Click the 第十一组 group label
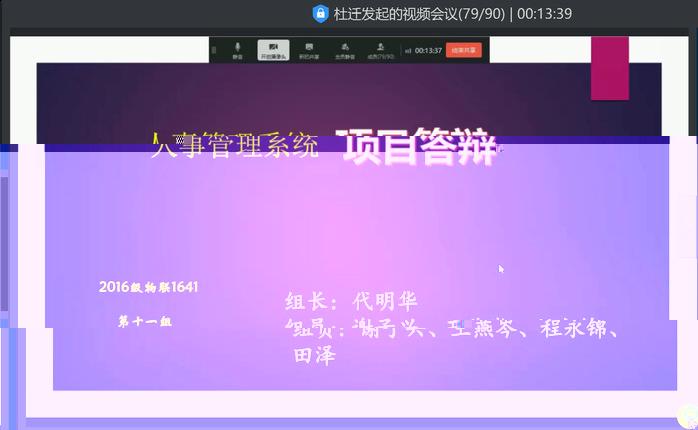Viewport: 698px width, 430px height. point(145,322)
